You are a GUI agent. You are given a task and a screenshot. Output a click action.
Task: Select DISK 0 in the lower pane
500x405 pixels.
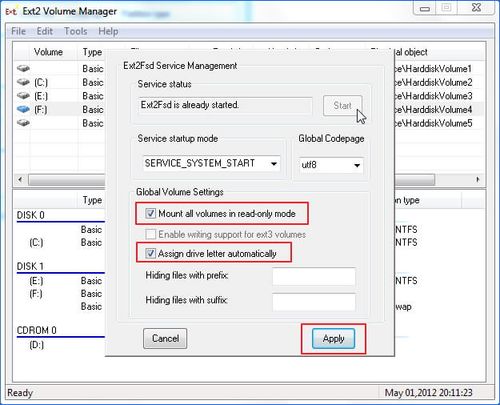[31, 215]
